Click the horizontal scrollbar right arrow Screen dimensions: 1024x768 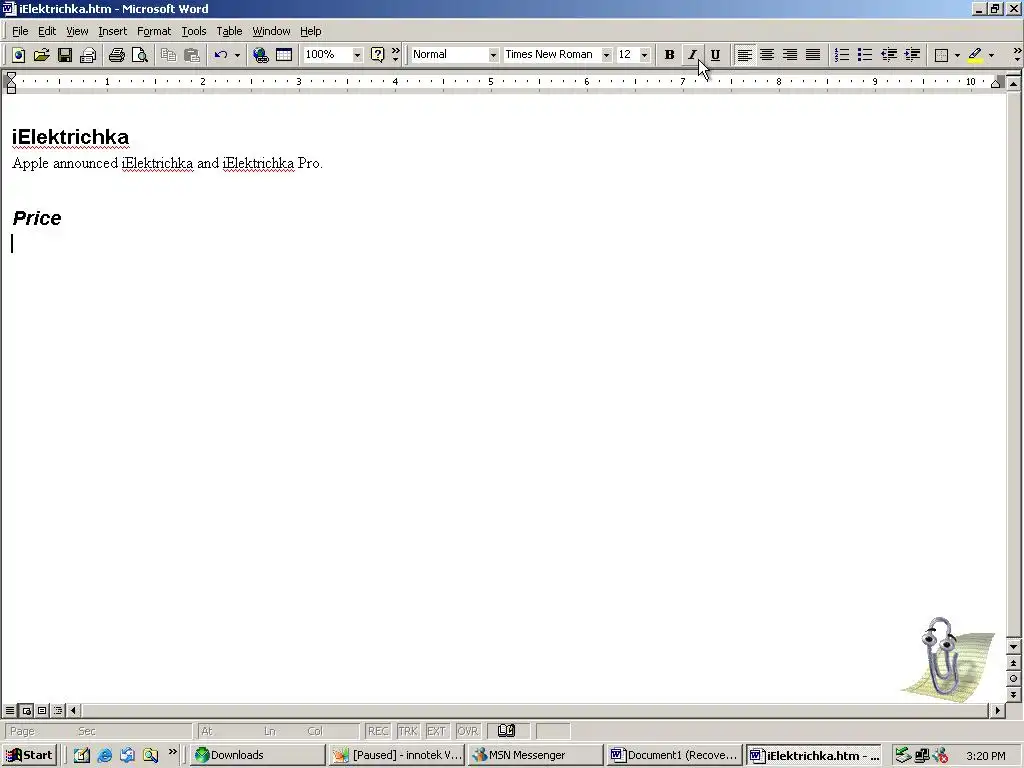[997, 711]
